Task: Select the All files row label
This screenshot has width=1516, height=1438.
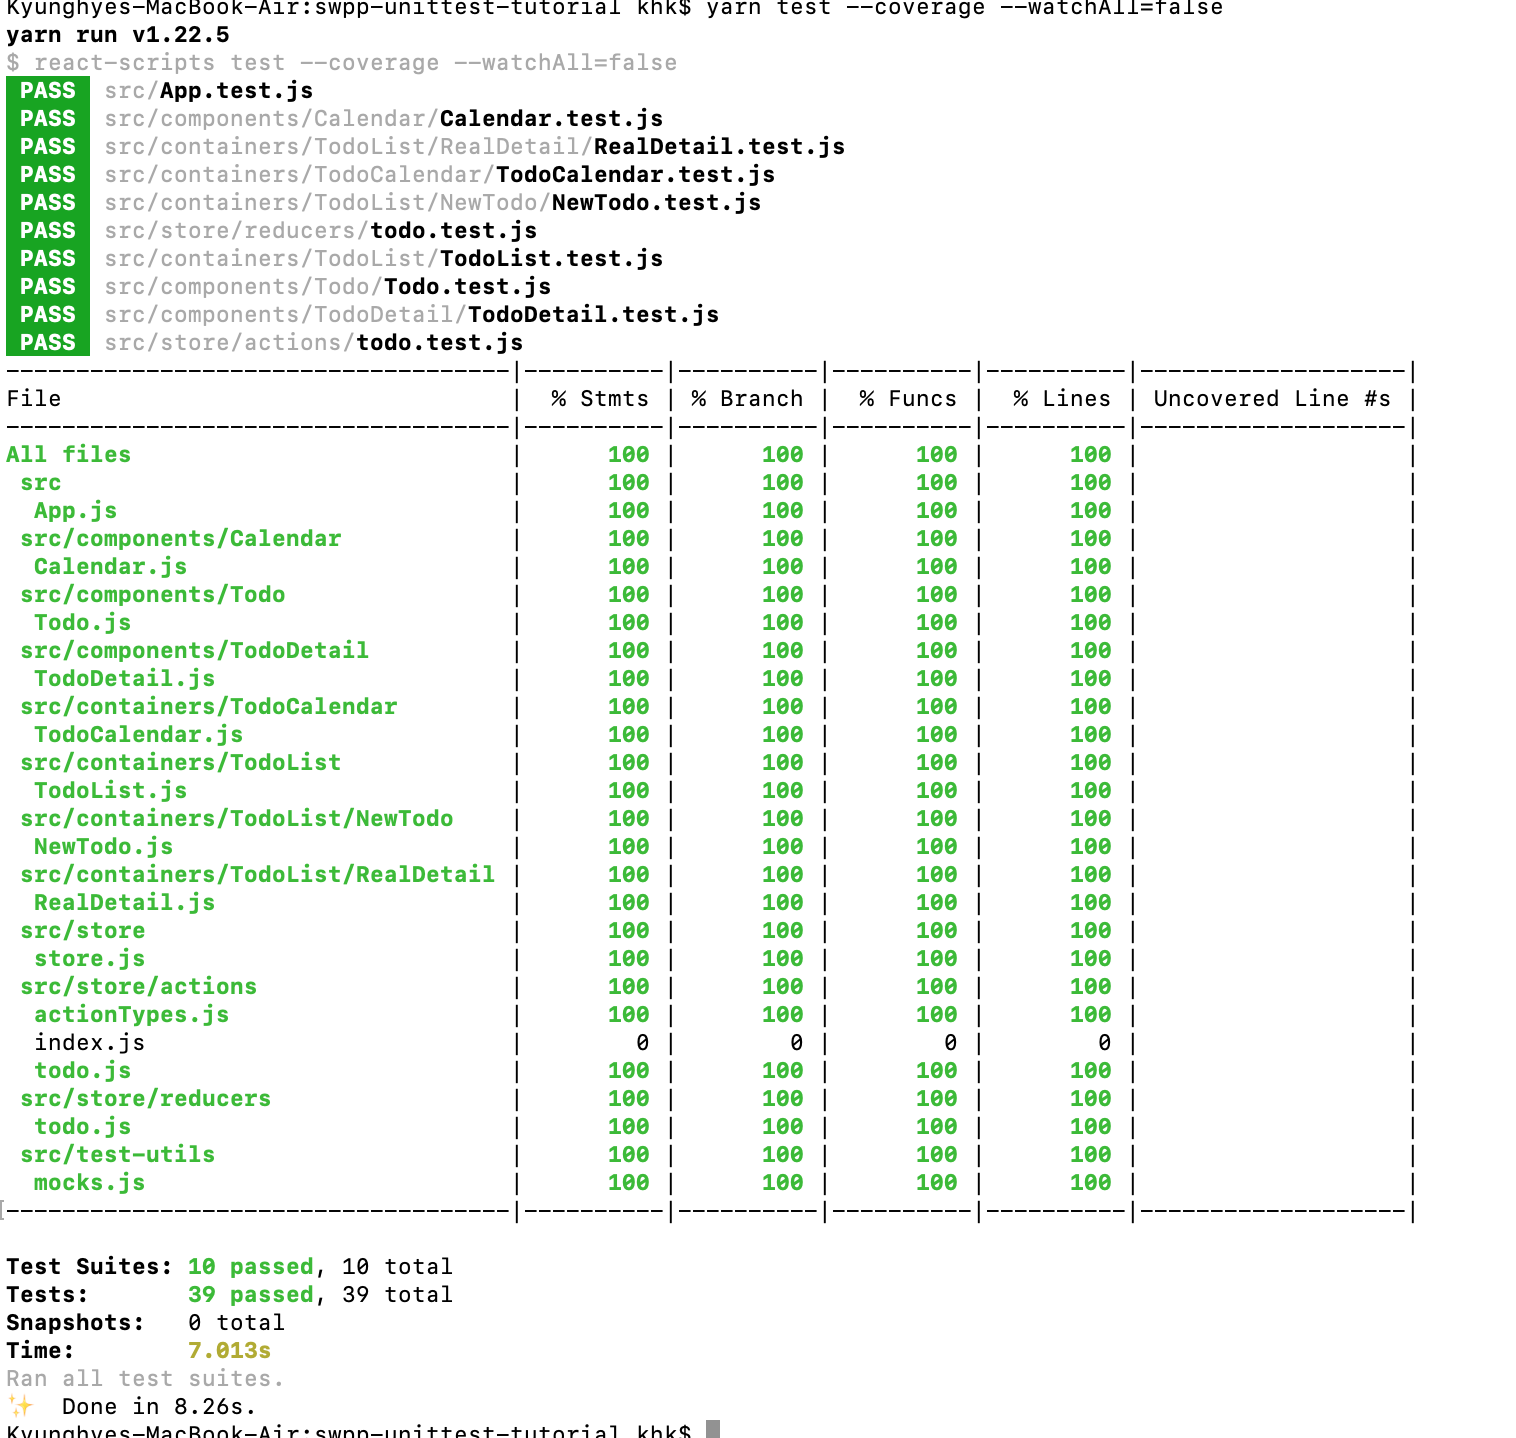Action: [x=69, y=455]
